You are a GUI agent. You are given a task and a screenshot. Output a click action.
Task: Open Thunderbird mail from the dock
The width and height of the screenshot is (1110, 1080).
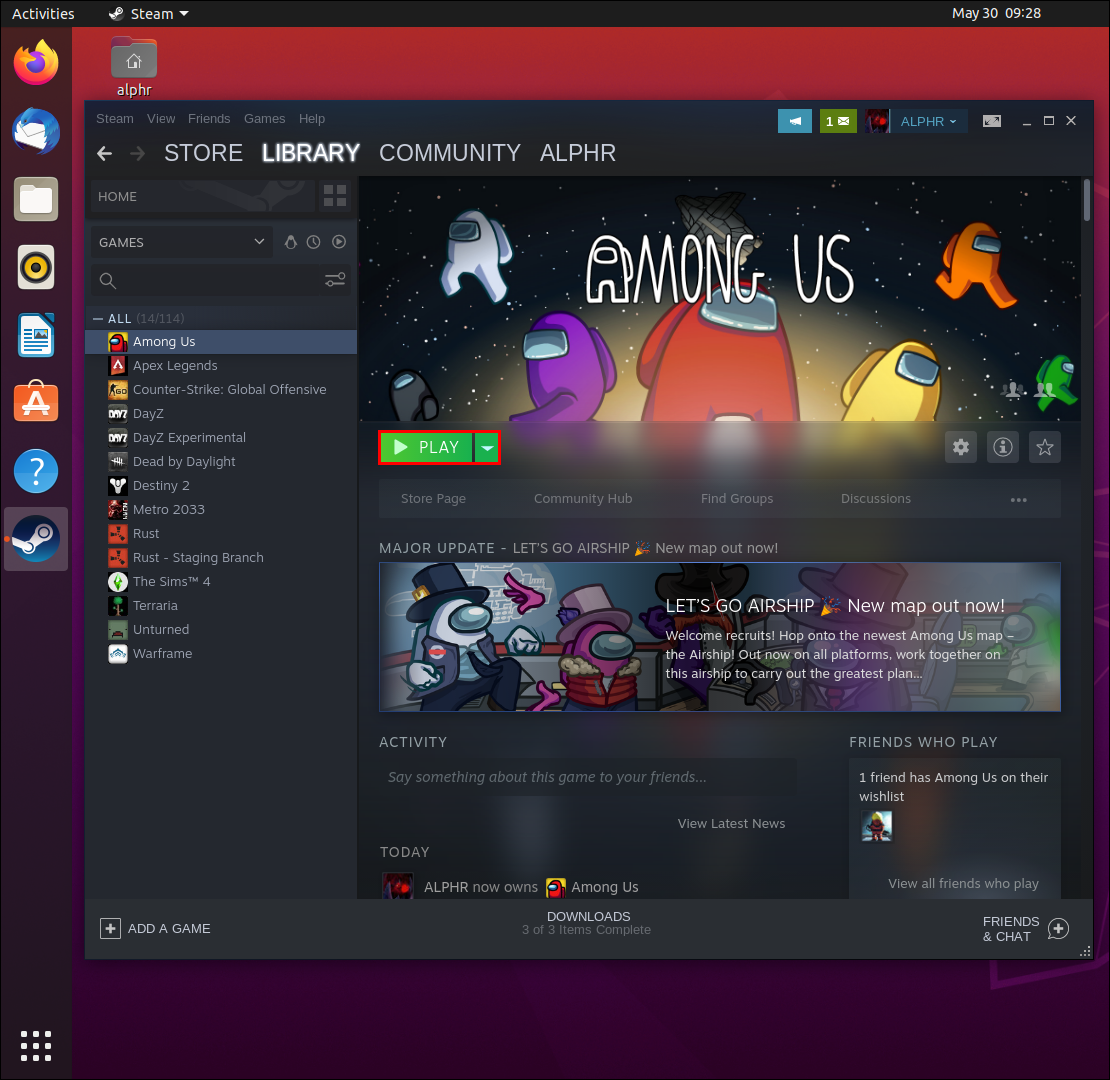point(36,131)
